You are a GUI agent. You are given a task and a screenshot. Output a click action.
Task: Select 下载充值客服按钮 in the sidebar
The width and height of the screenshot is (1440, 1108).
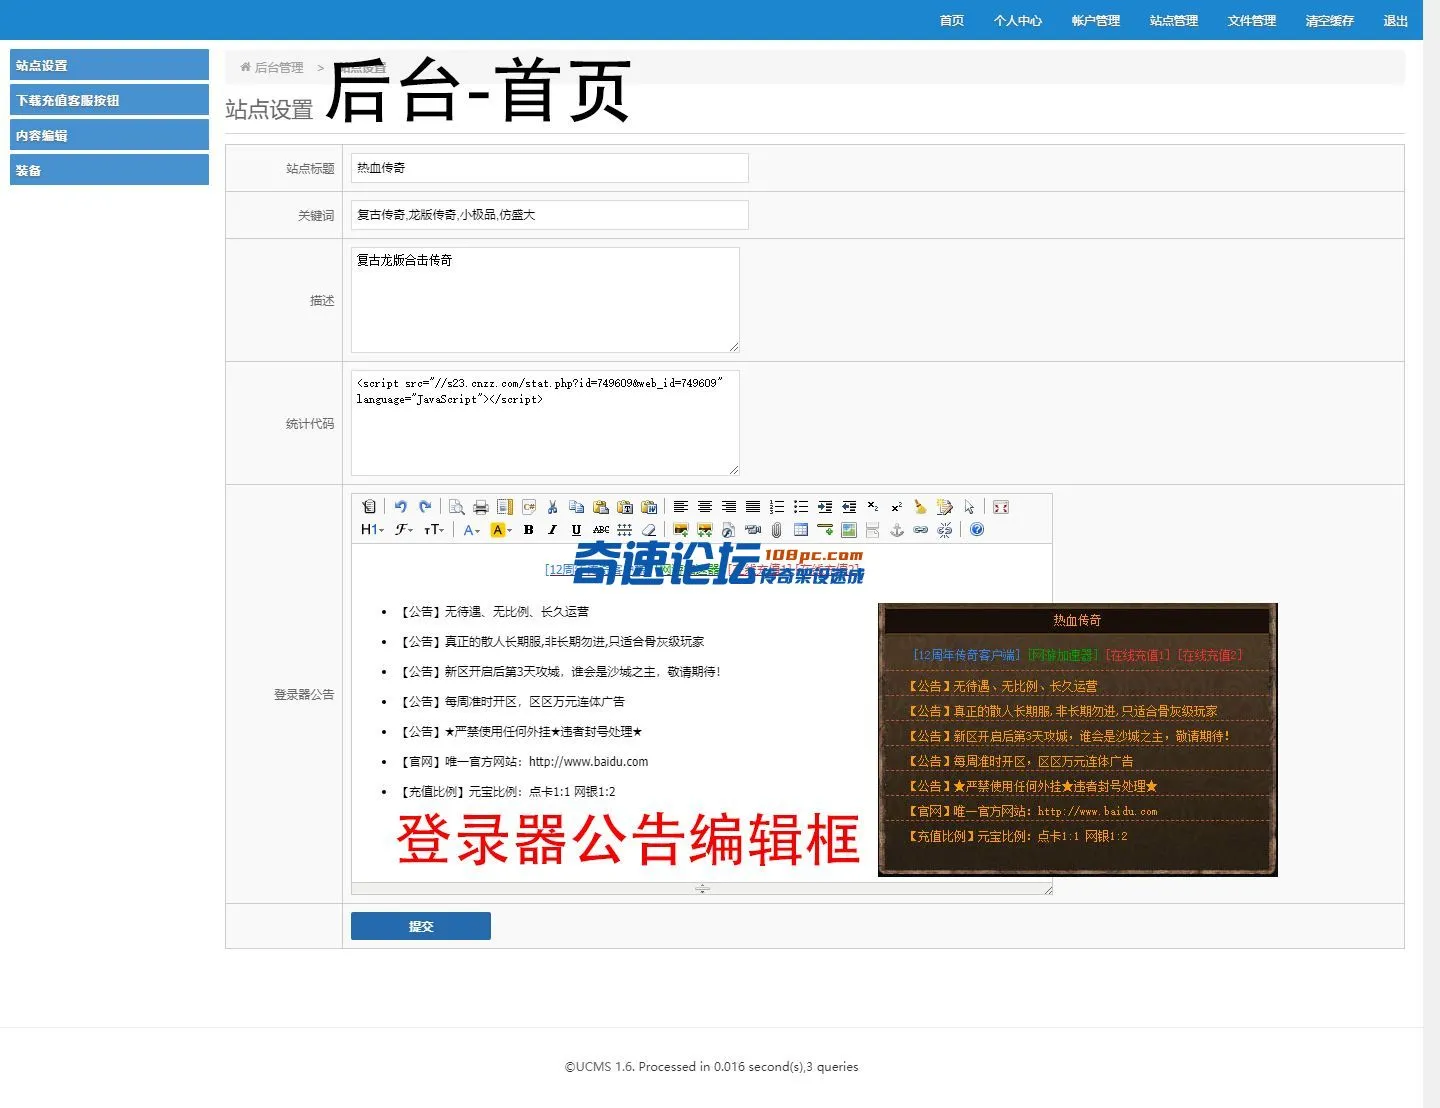click(109, 100)
